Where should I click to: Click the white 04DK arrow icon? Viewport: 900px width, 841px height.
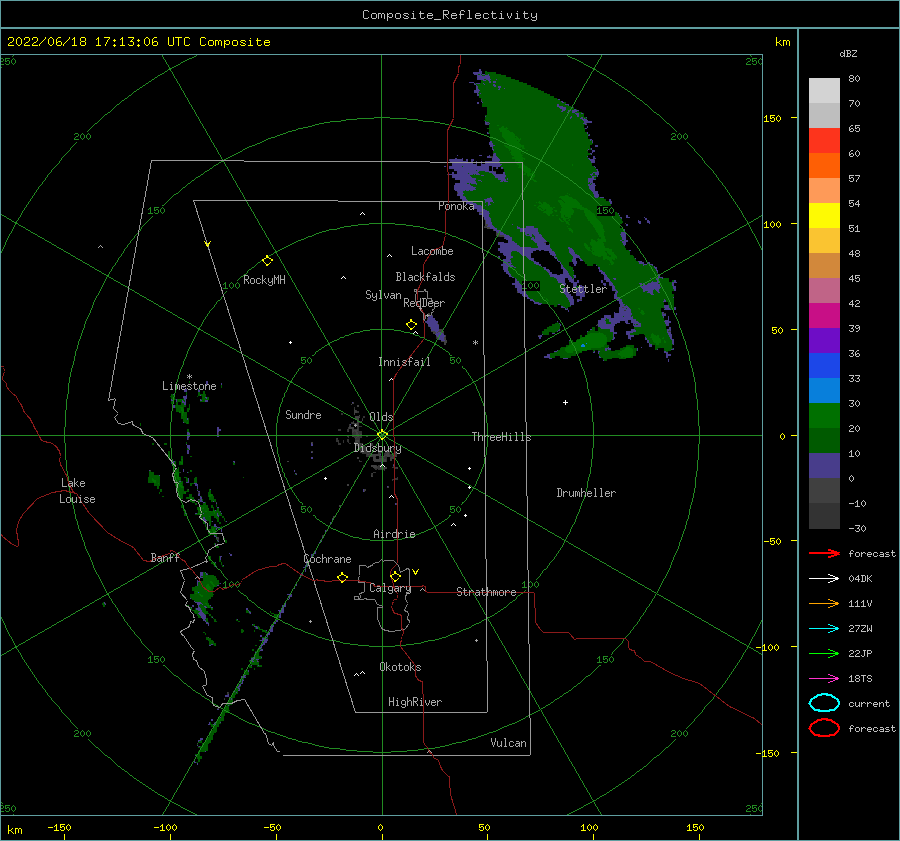click(x=824, y=578)
